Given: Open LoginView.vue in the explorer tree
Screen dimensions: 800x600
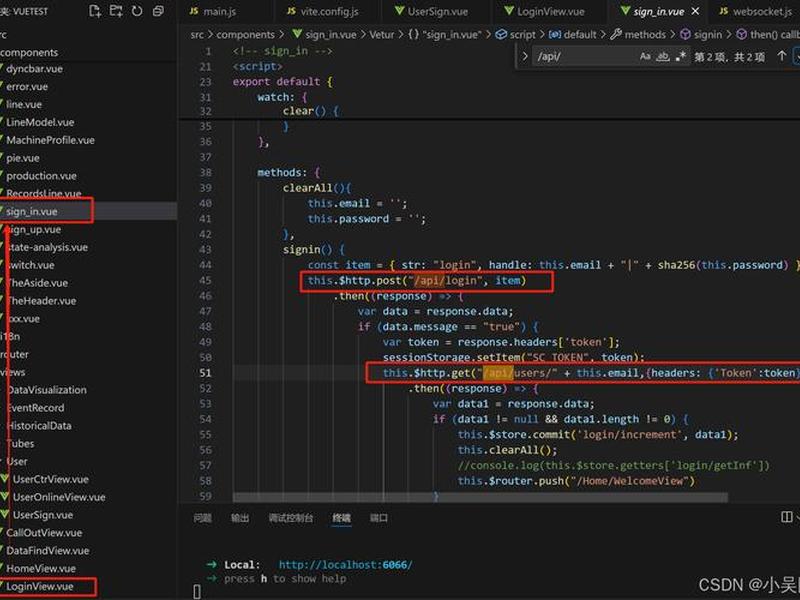Looking at the screenshot, I should click(x=39, y=587).
